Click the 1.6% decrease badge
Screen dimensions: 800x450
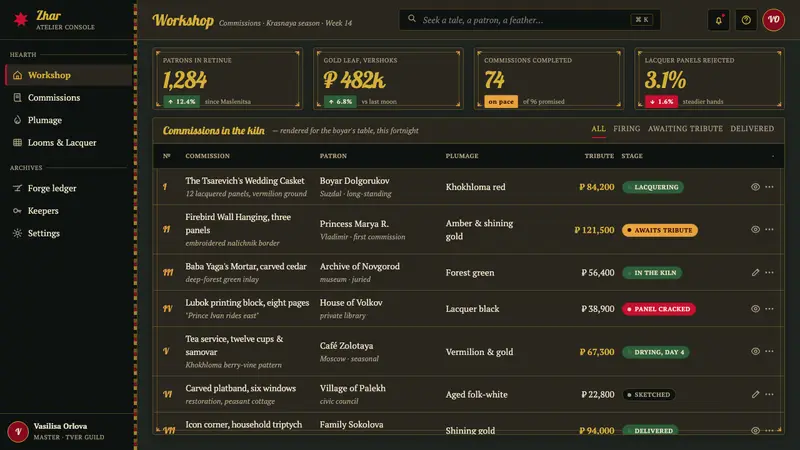coord(661,102)
